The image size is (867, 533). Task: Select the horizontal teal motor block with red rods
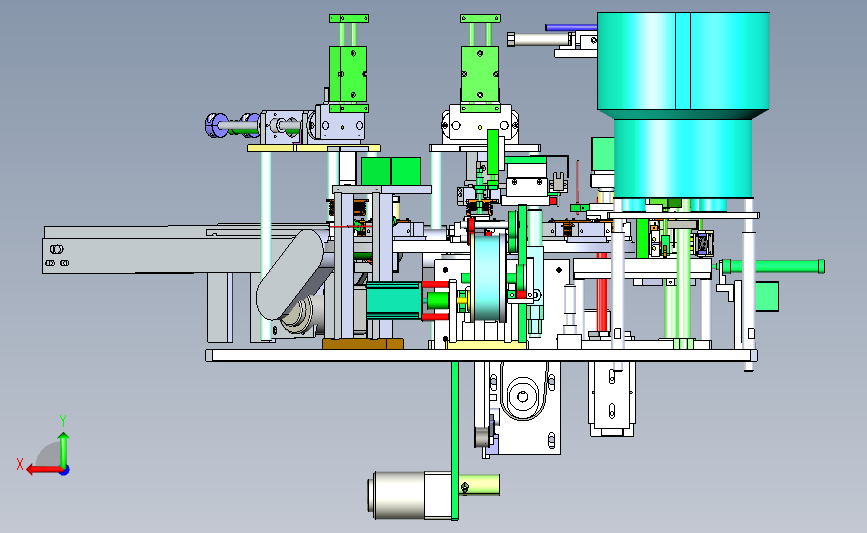394,300
